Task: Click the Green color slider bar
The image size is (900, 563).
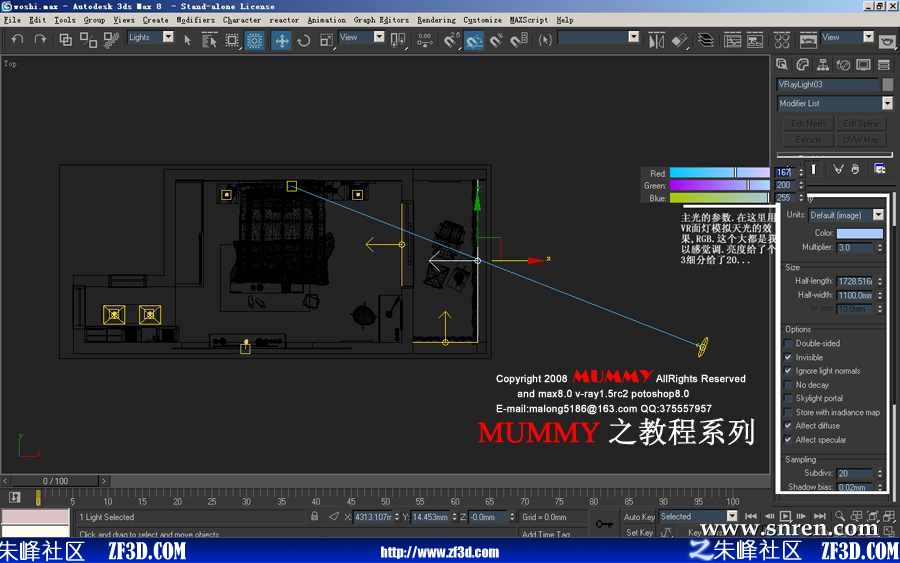Action: click(x=719, y=185)
